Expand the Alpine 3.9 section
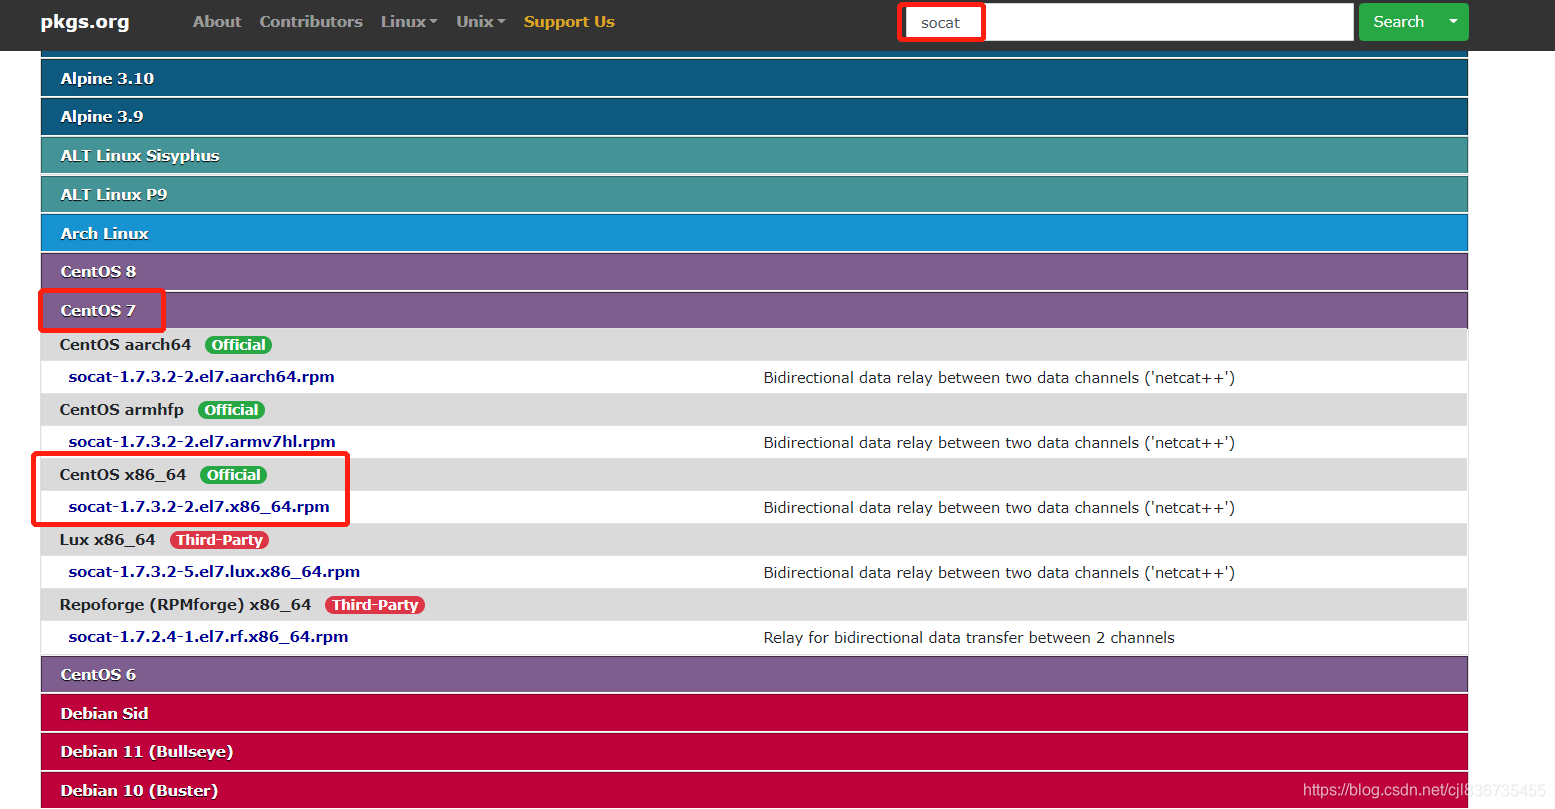 point(754,117)
